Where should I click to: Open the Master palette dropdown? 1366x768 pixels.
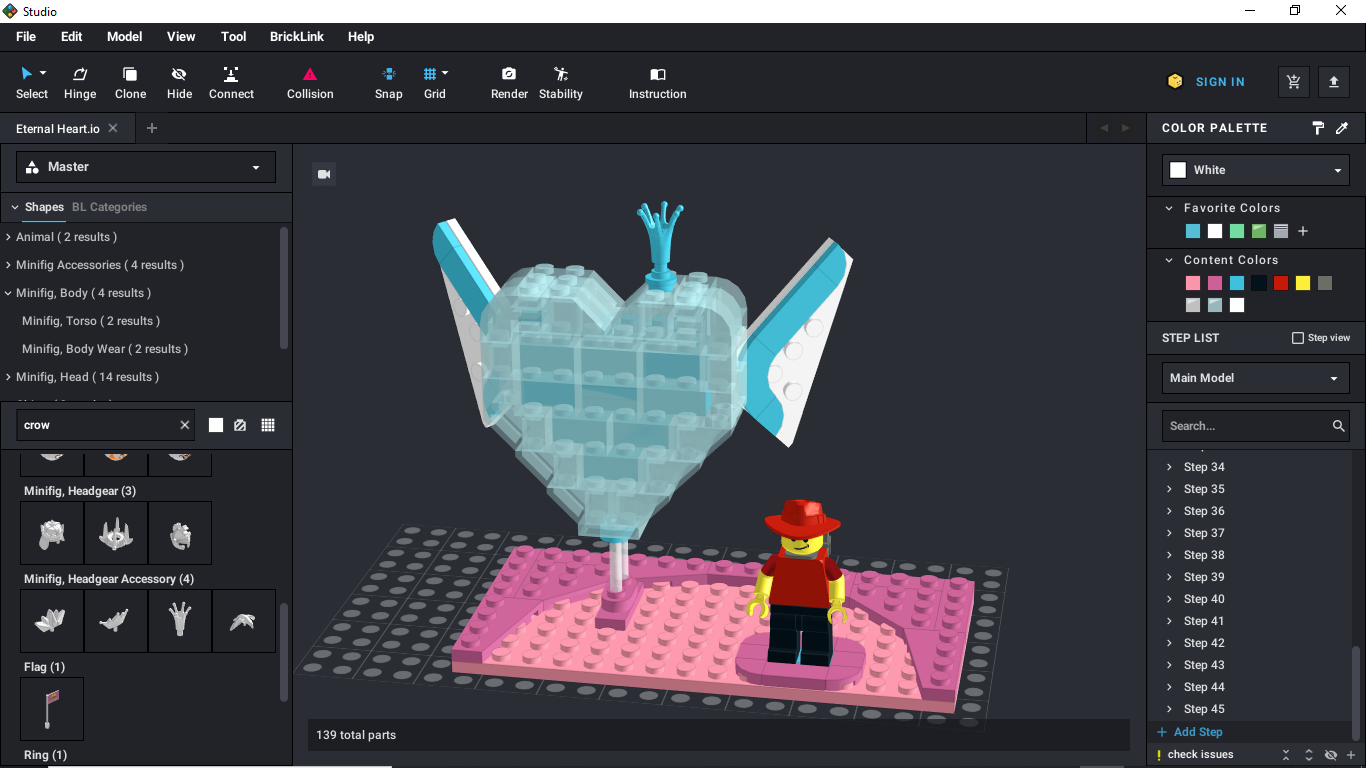146,167
